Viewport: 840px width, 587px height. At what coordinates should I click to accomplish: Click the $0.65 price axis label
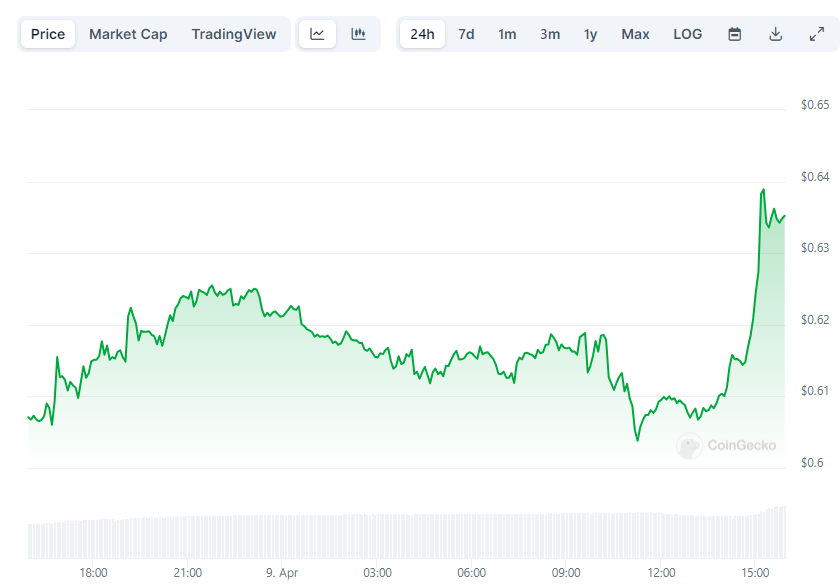[x=815, y=105]
